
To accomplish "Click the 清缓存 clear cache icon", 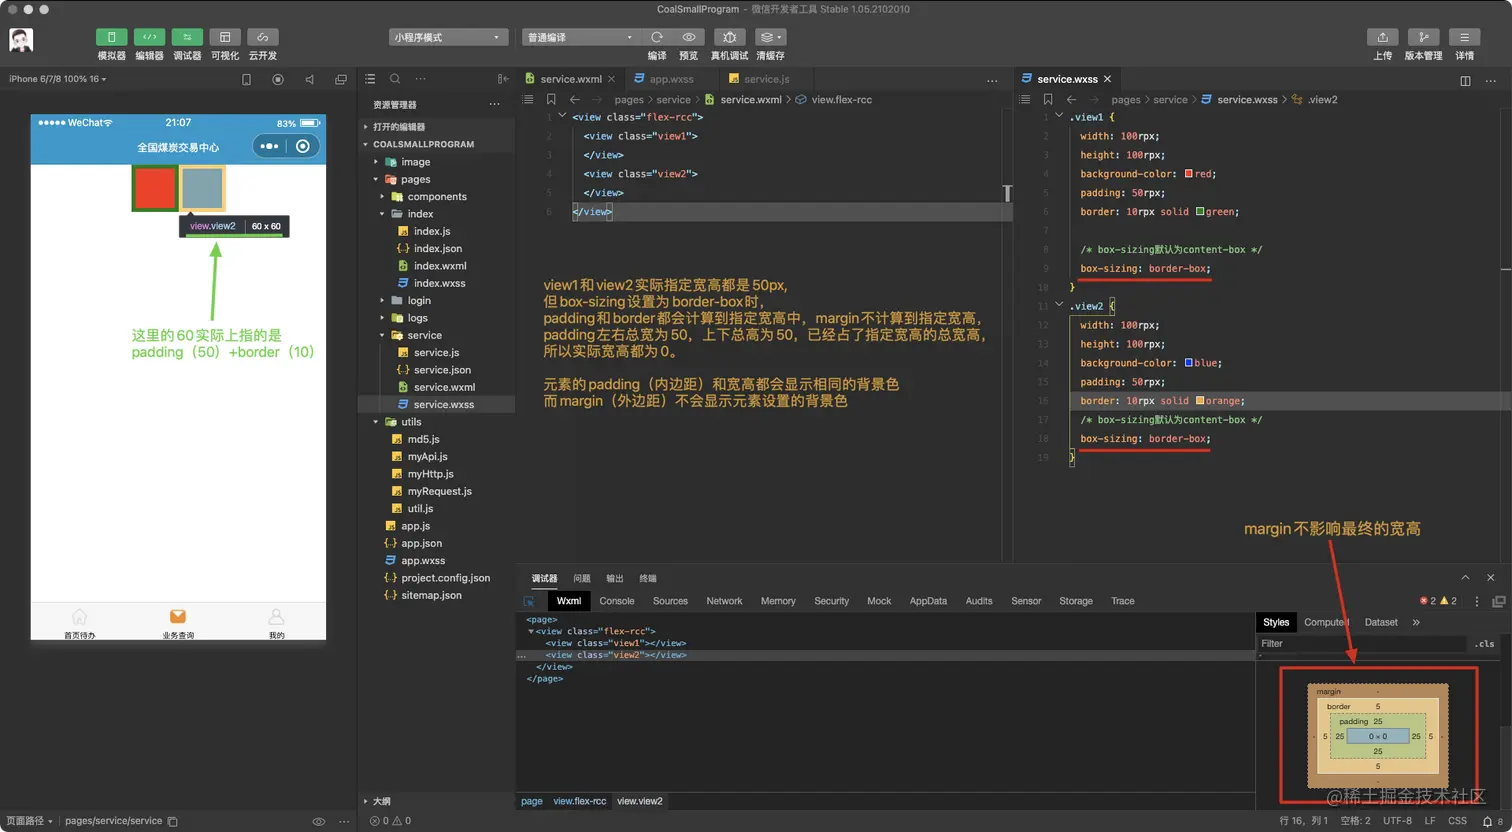I will pos(770,37).
